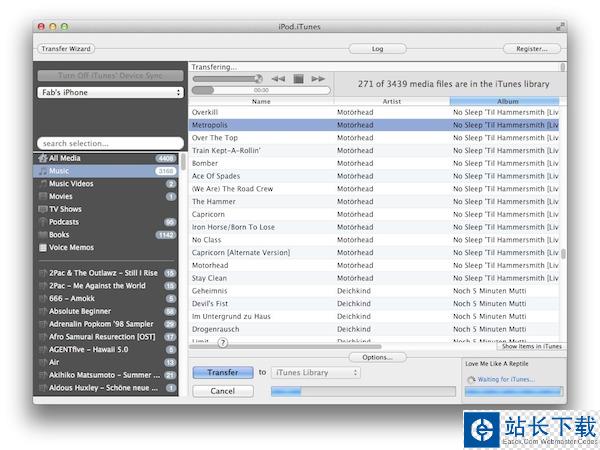Select the Podcasts category icon
600x450 pixels.
(x=42, y=222)
